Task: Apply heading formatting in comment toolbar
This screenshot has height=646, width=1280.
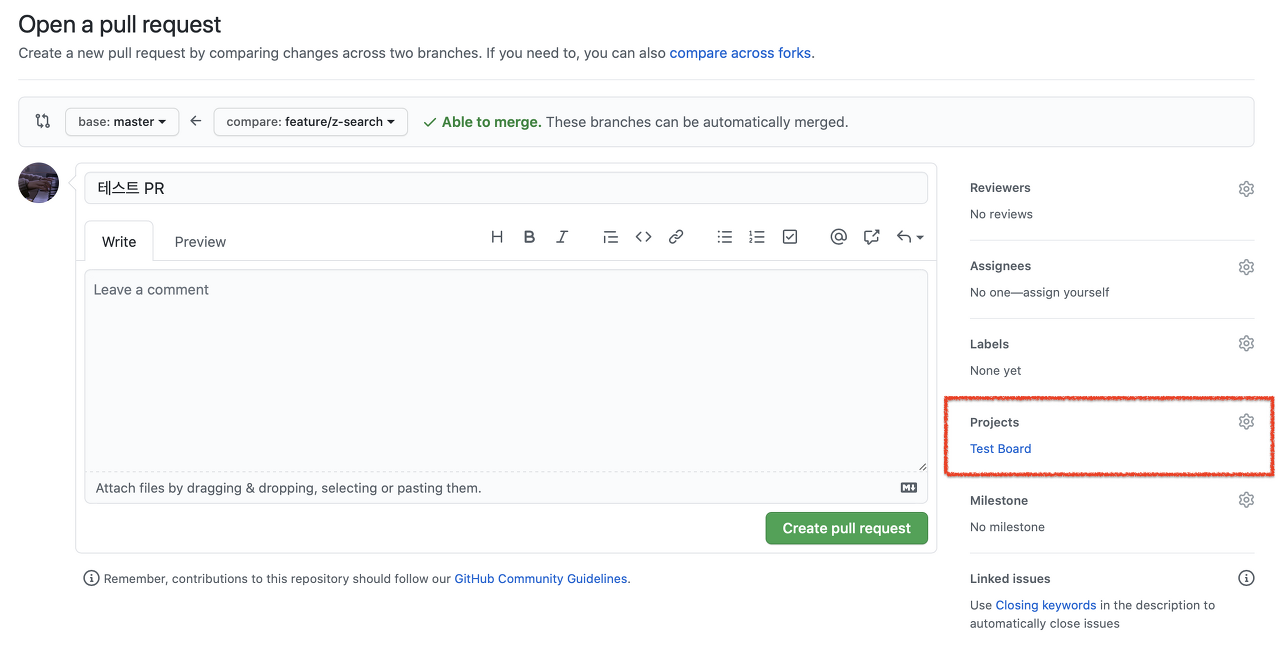Action: (x=497, y=236)
